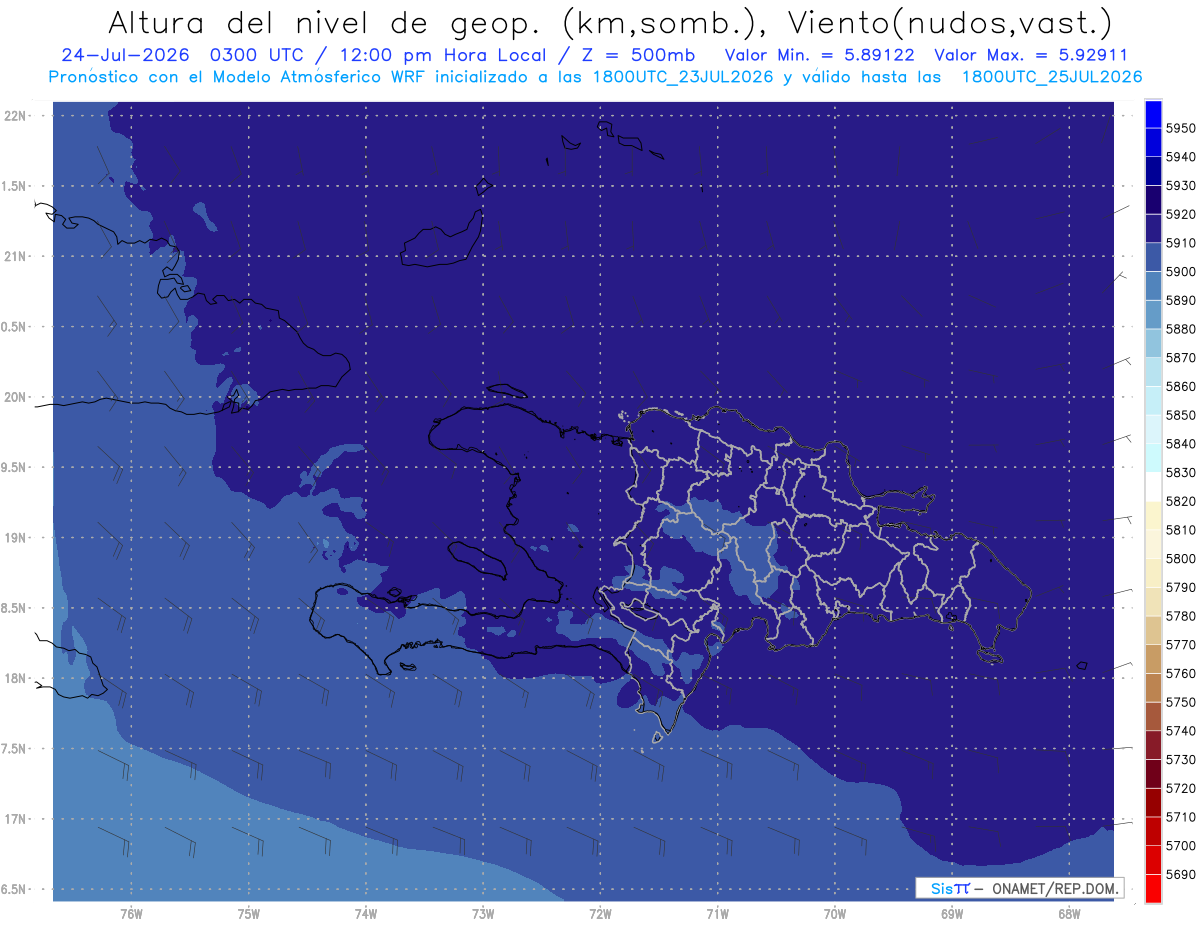Click the topmost bright blue color bar segment
The width and height of the screenshot is (1200, 927).
[x=1153, y=114]
